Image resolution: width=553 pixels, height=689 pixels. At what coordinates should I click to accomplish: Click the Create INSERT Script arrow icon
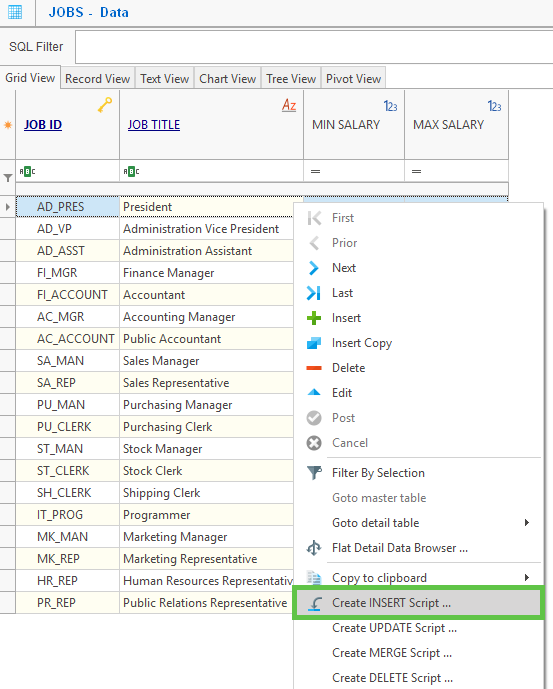pyautogui.click(x=314, y=603)
